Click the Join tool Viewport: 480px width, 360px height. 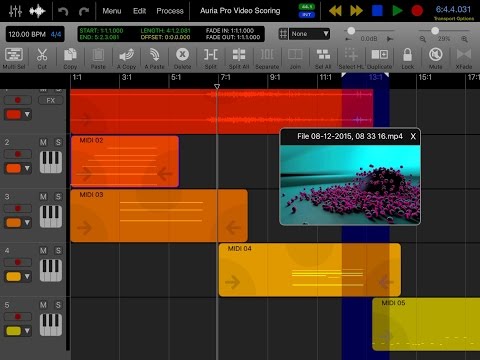pos(295,58)
